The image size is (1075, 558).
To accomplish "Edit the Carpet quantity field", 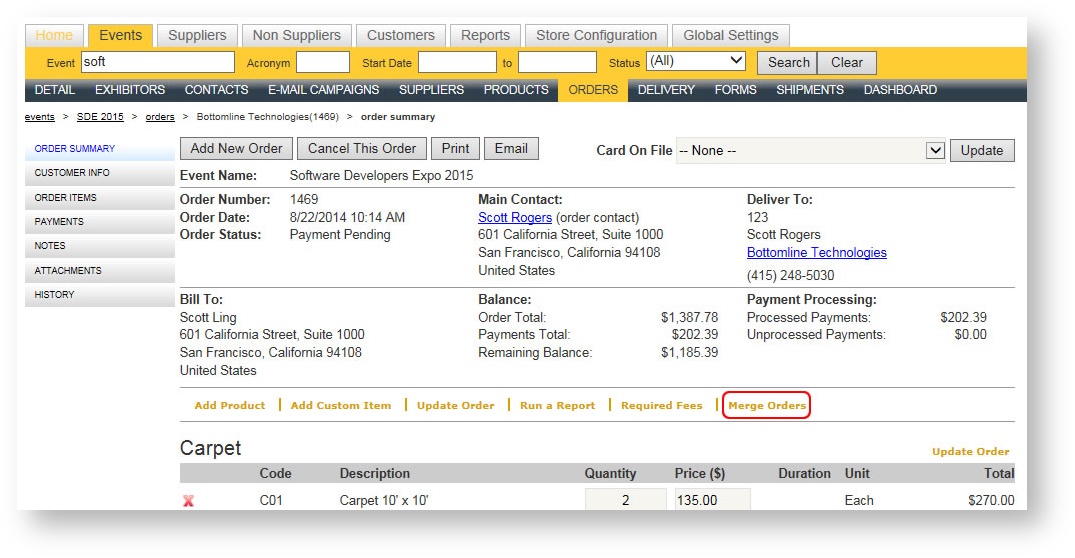I will click(625, 500).
